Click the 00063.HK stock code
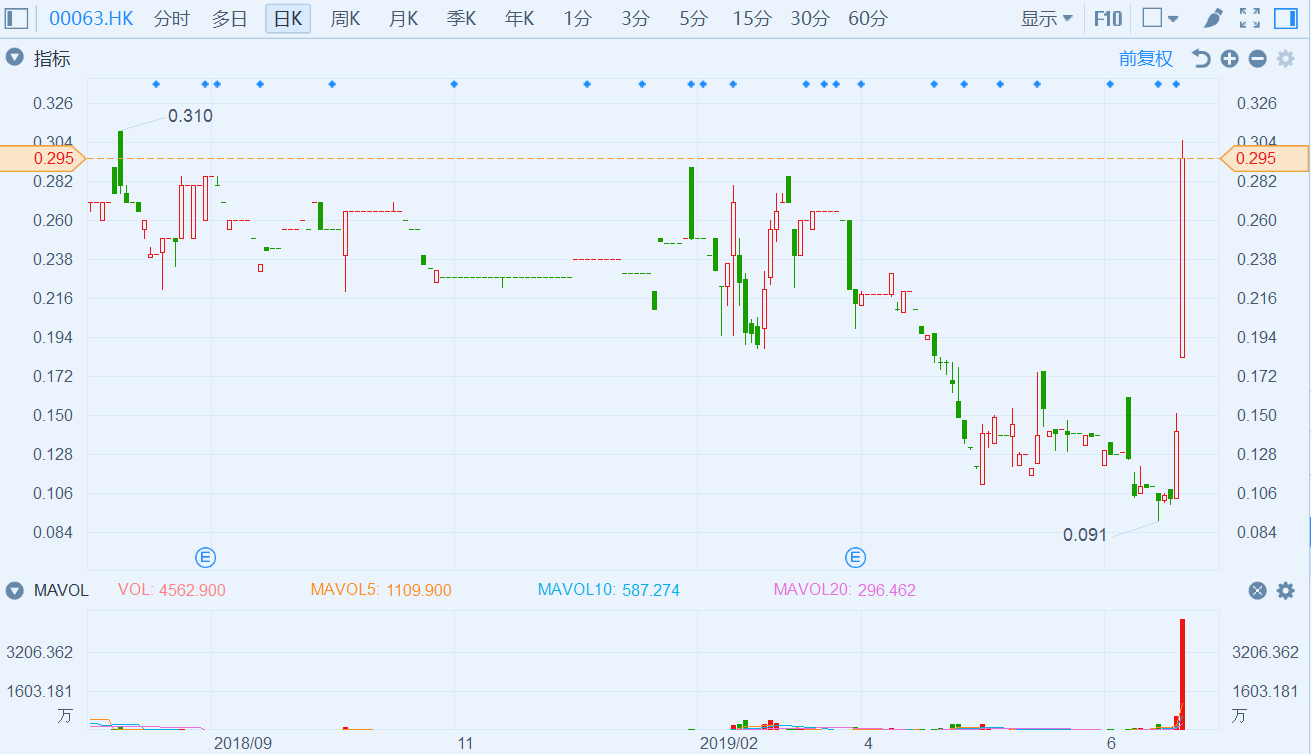This screenshot has height=754, width=1311. (x=91, y=18)
